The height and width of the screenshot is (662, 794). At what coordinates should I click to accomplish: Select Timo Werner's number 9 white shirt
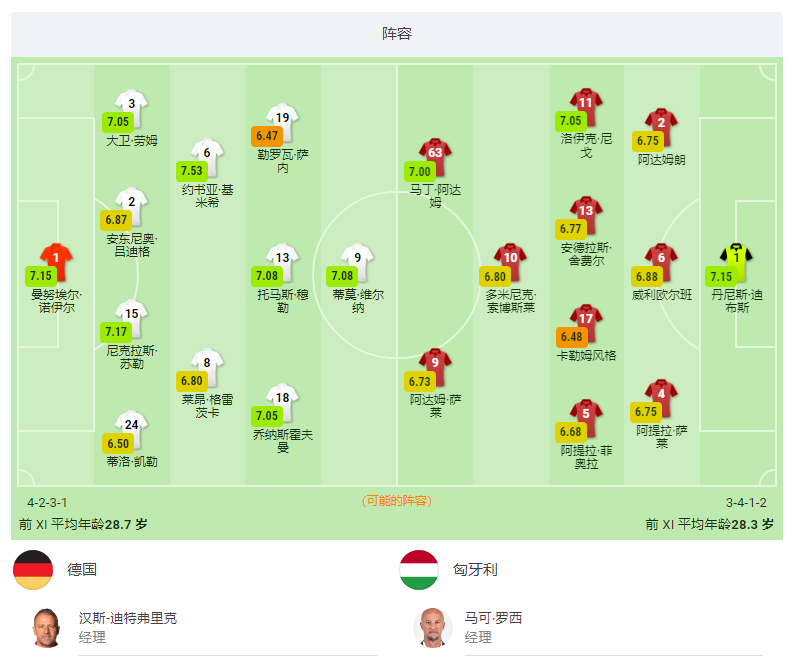pyautogui.click(x=358, y=262)
